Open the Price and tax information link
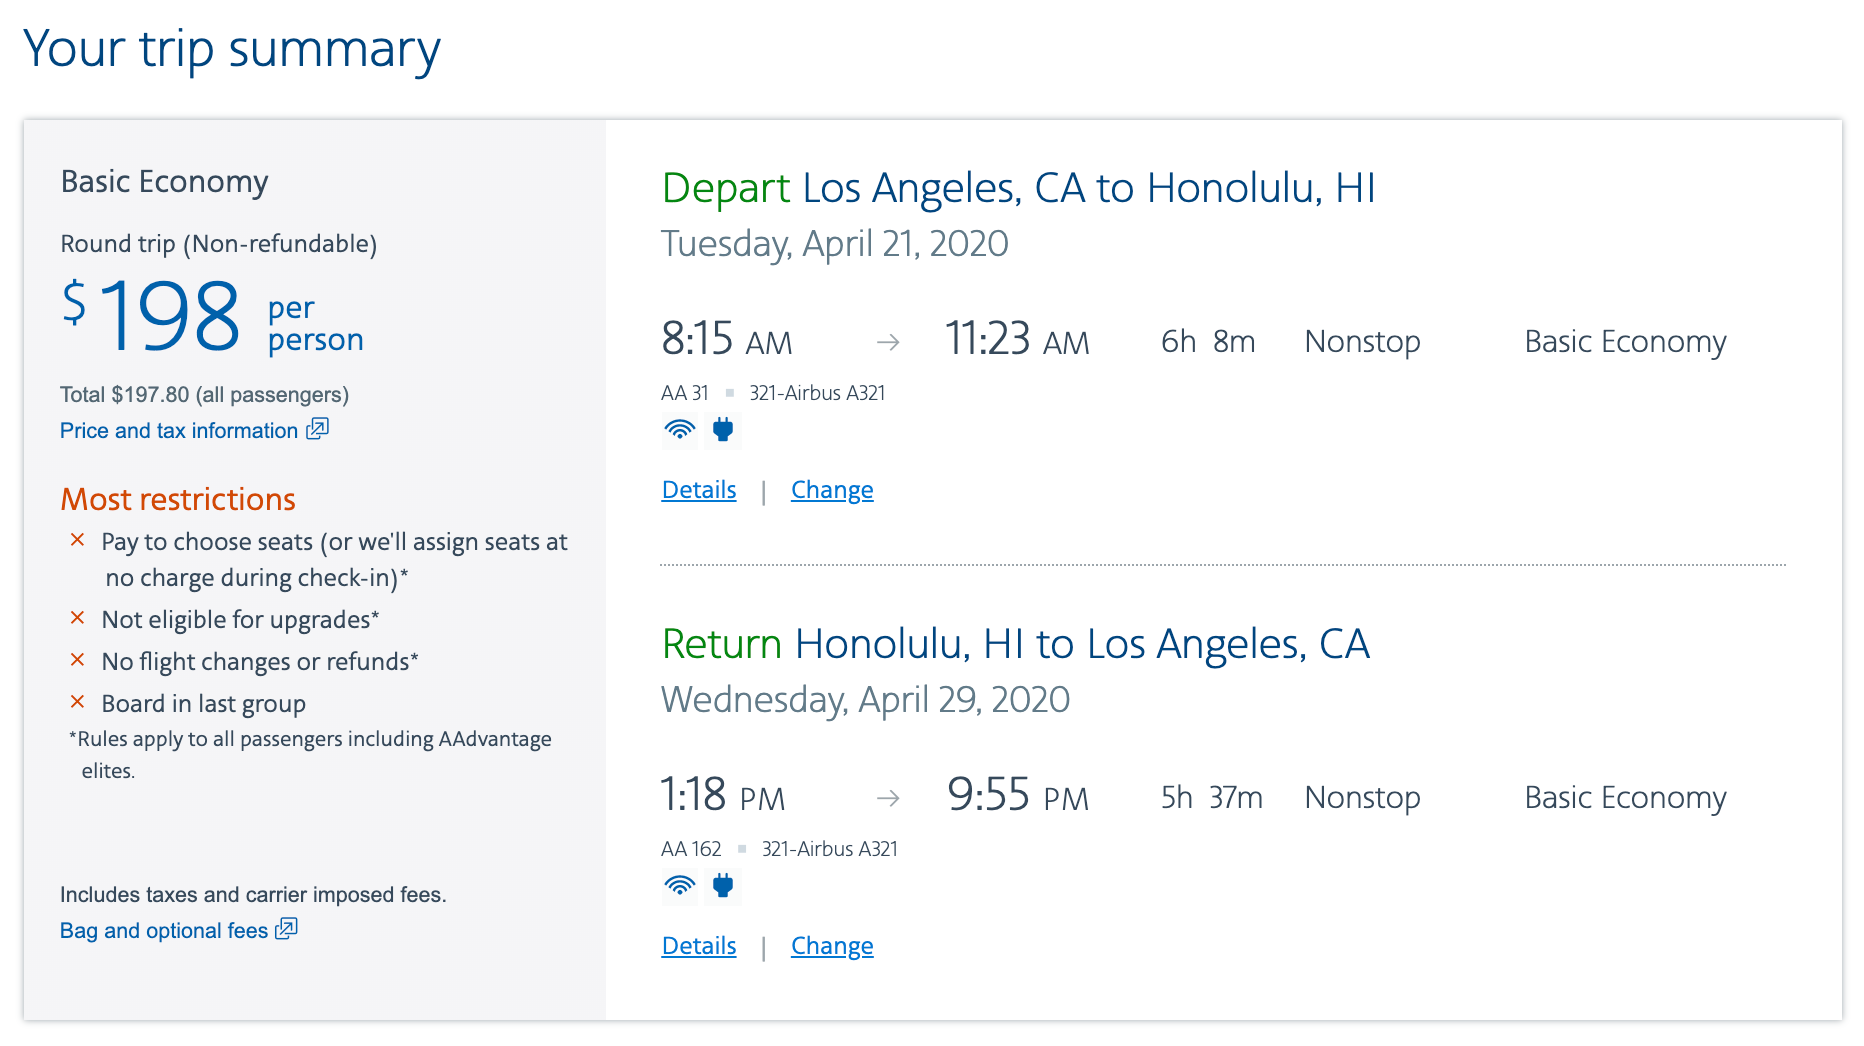Viewport: 1864px width, 1046px height. click(179, 431)
